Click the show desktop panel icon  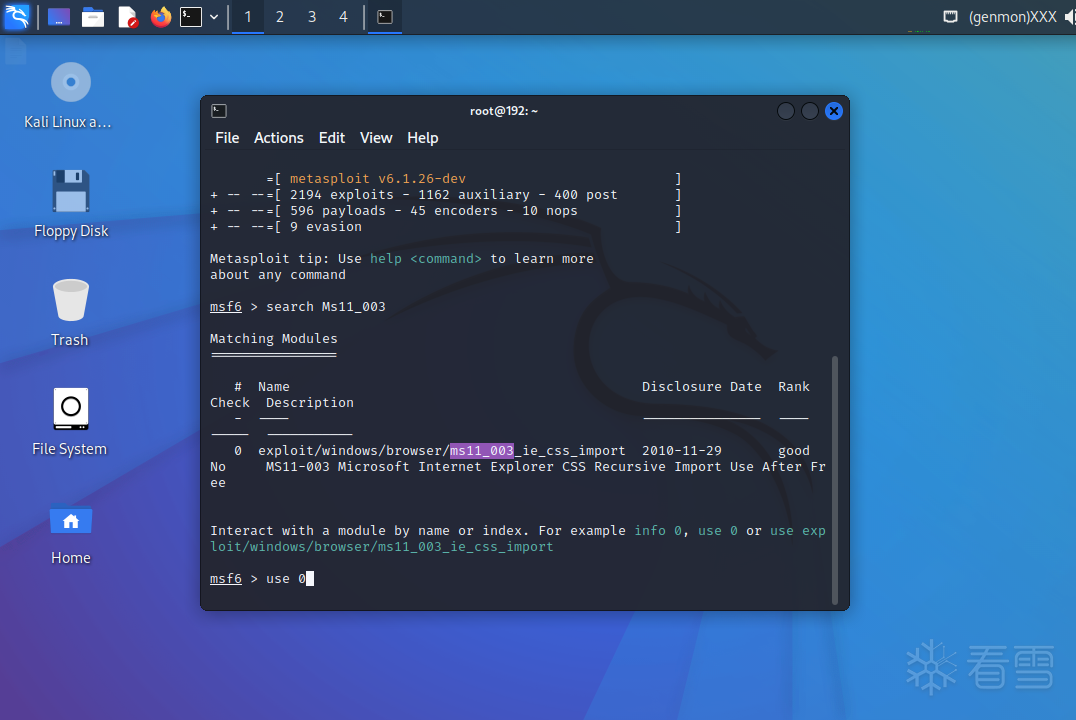tap(59, 16)
